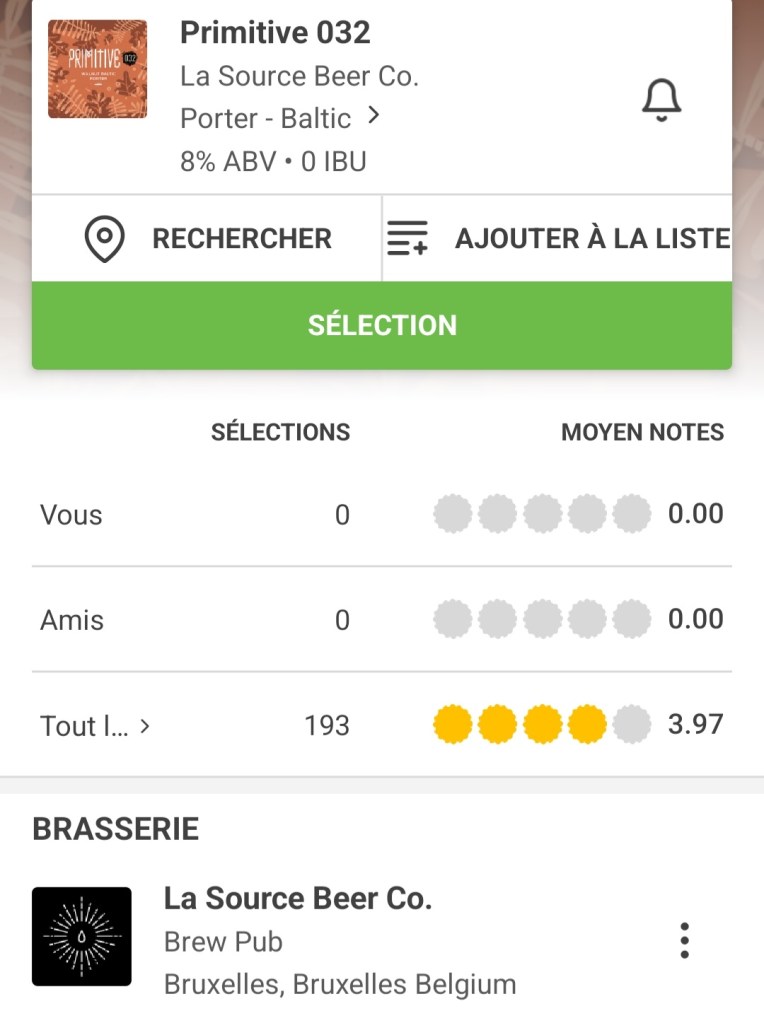Select the Vous row

coord(72,515)
